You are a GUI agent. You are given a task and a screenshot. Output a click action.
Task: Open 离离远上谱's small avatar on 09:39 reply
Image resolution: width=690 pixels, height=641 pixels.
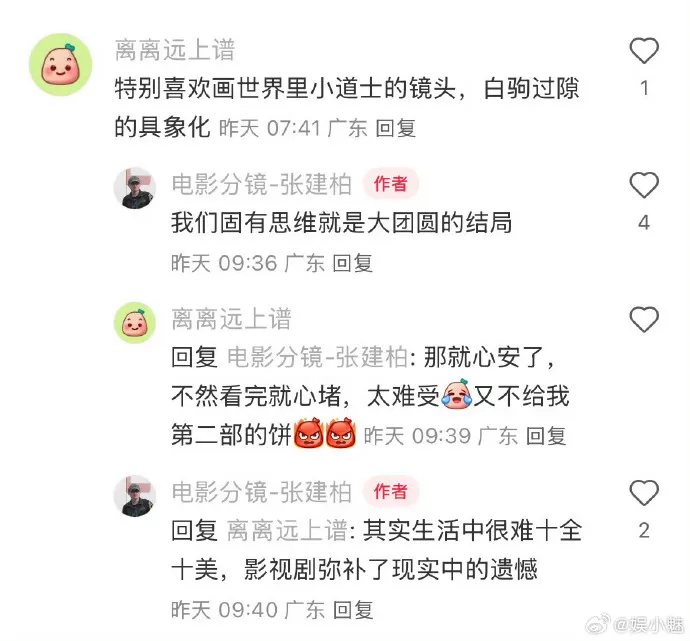click(x=135, y=322)
